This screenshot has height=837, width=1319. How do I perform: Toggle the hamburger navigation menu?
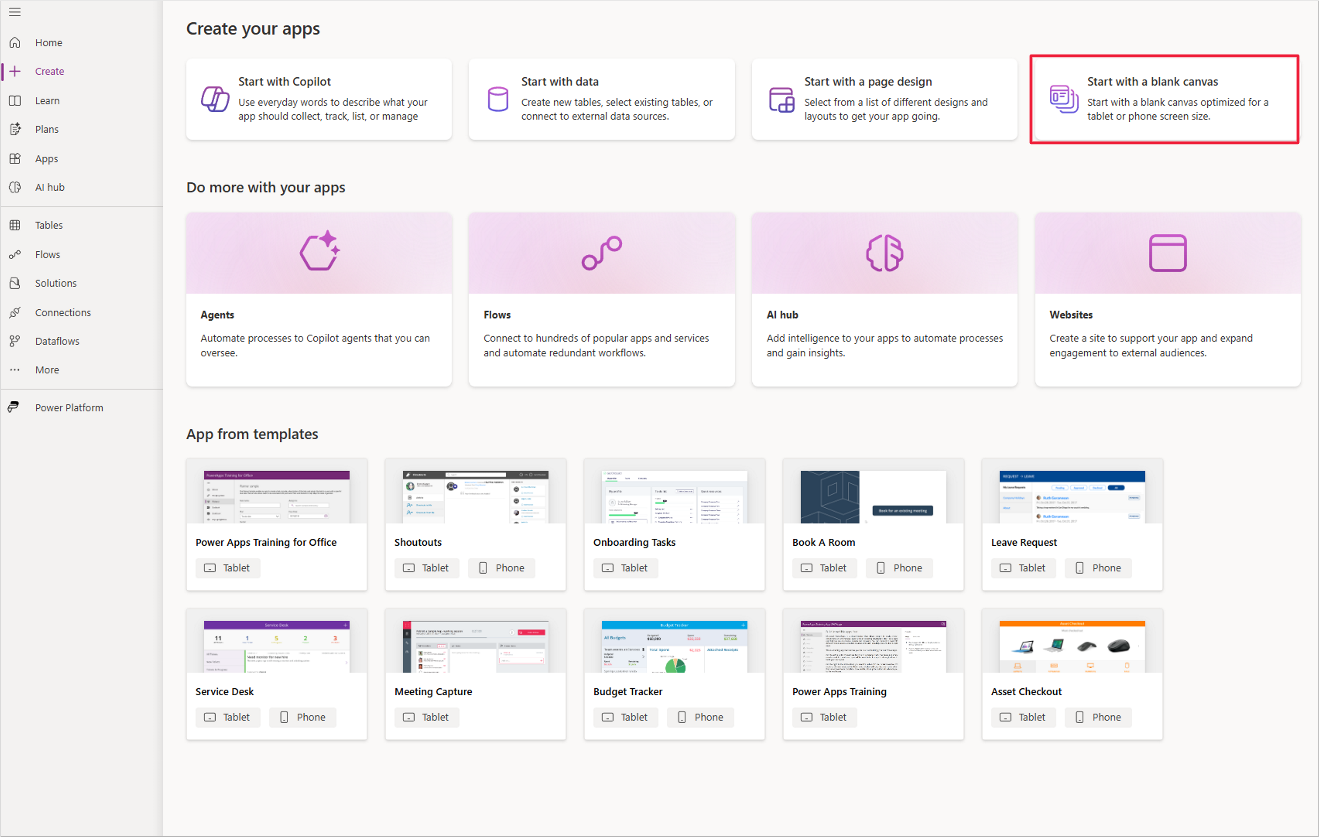(14, 12)
